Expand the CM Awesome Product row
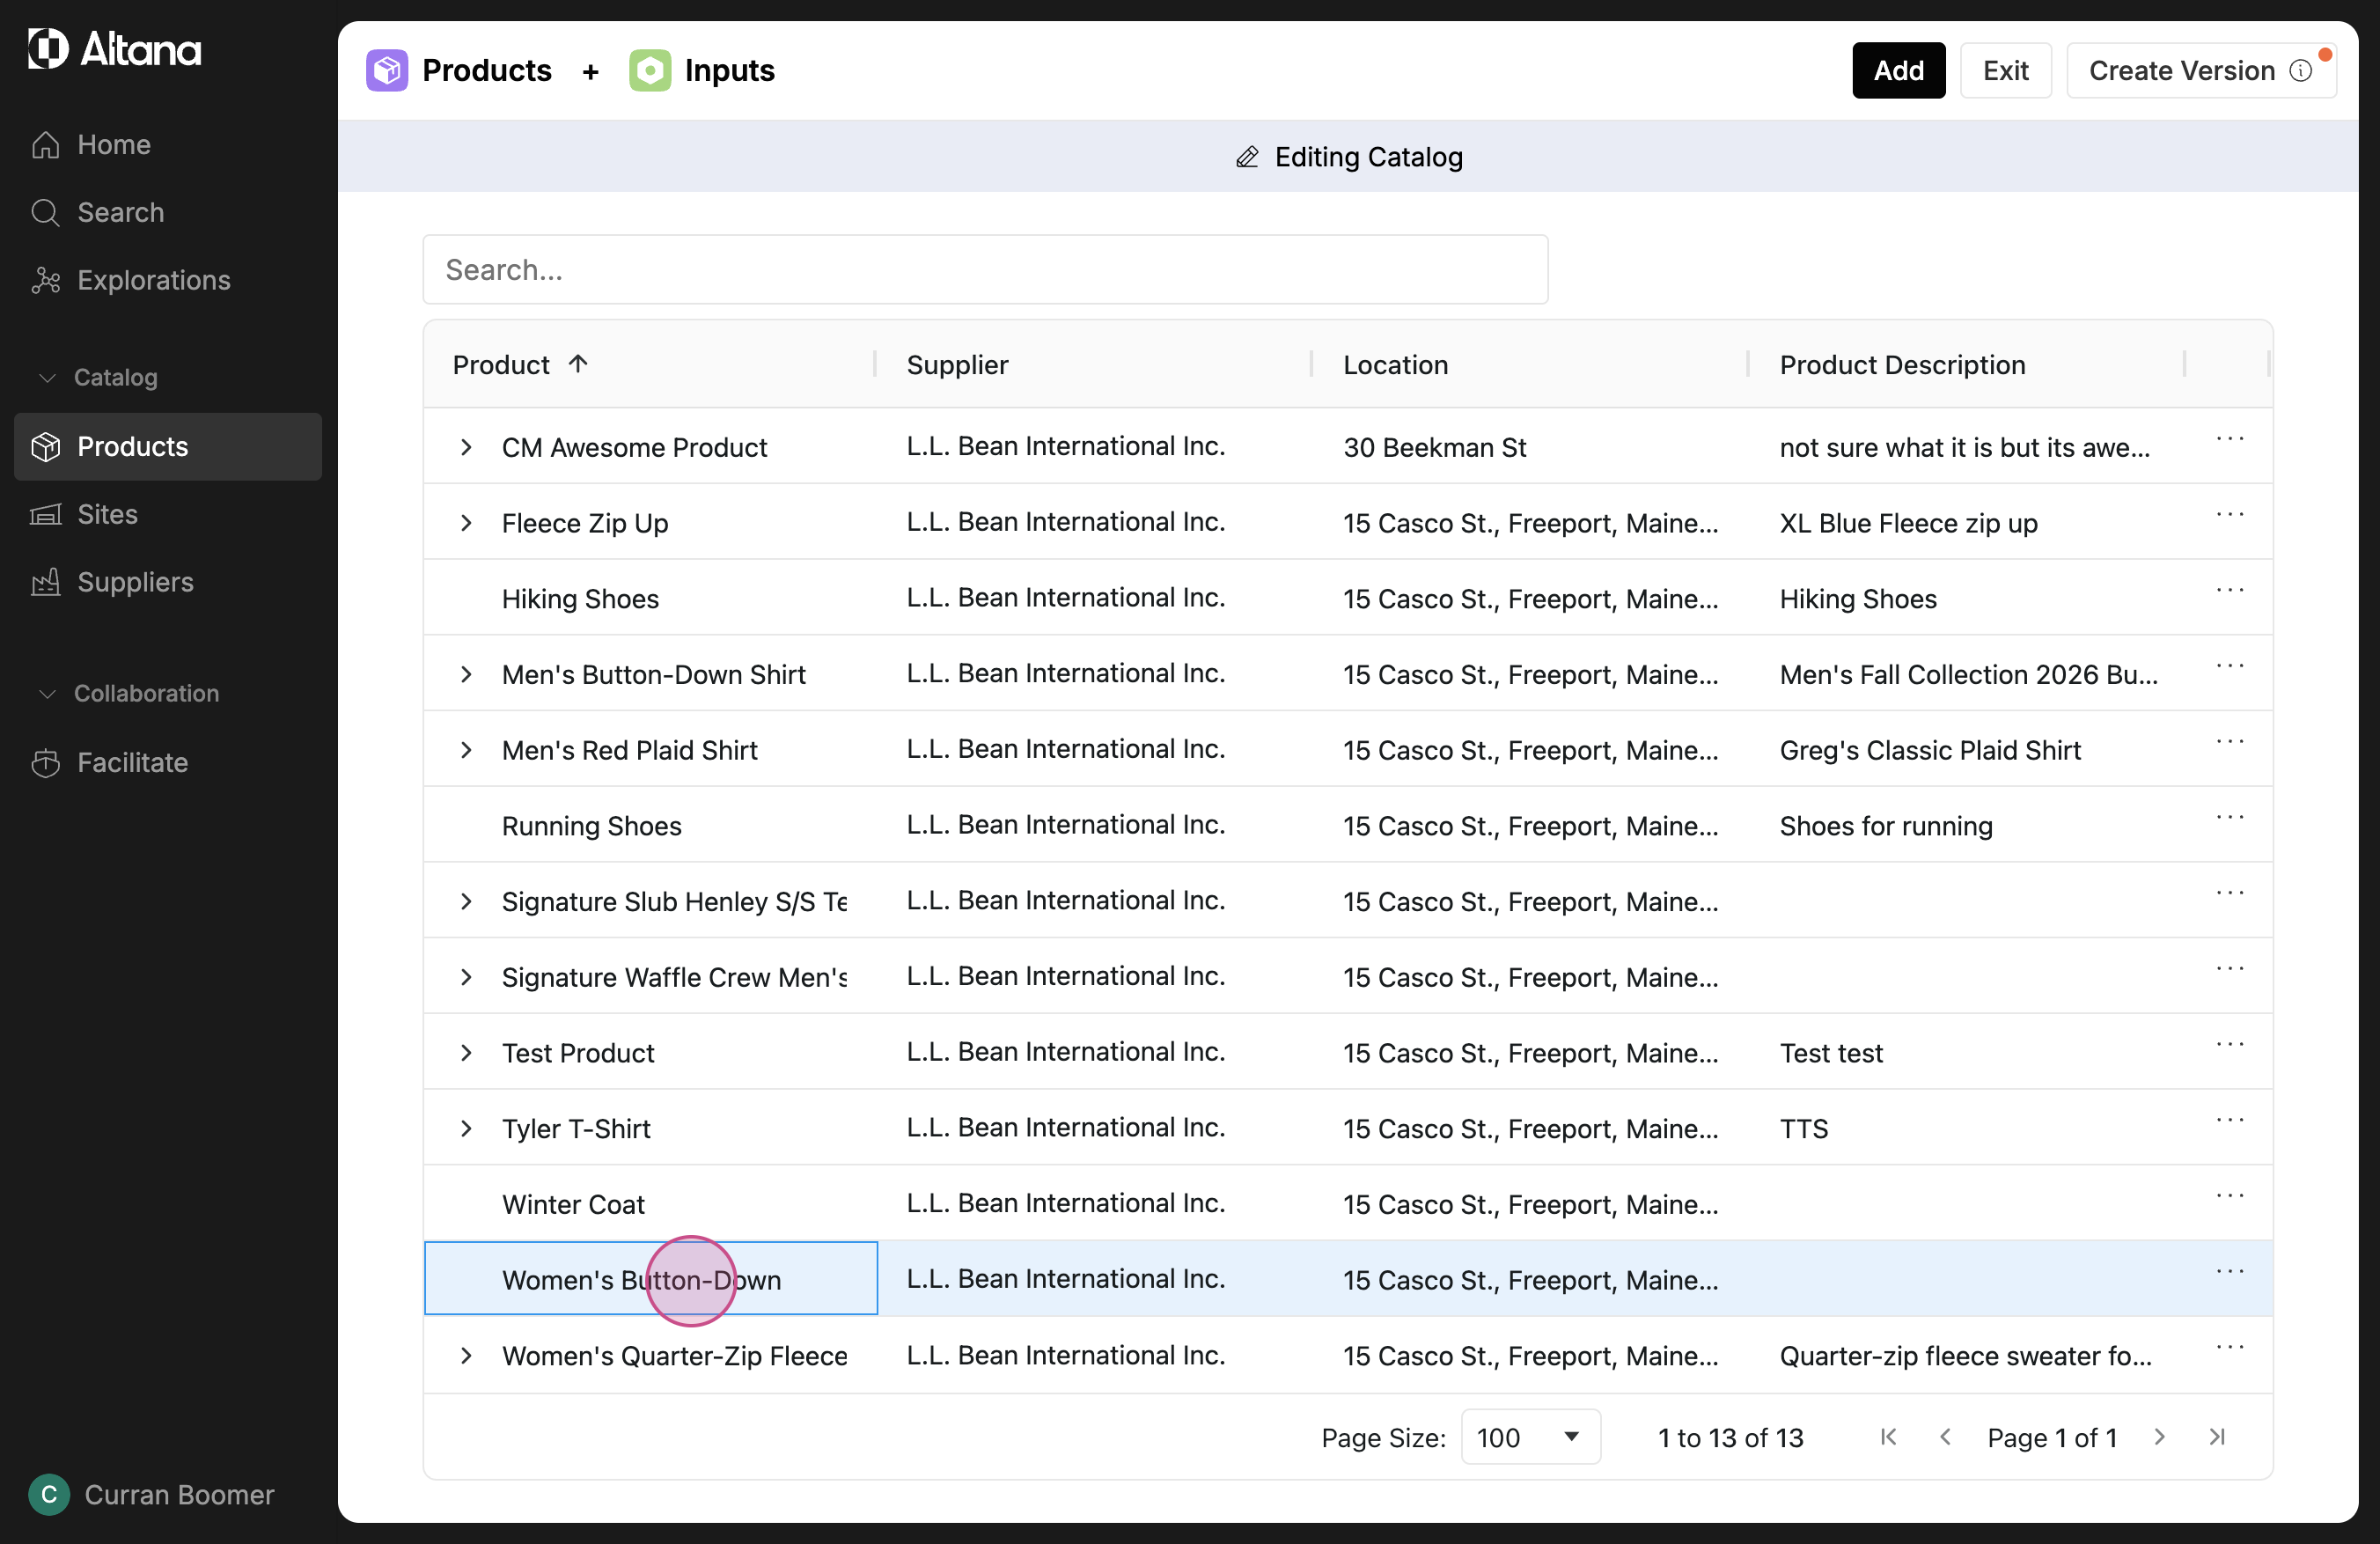This screenshot has height=1544, width=2380. (x=466, y=447)
